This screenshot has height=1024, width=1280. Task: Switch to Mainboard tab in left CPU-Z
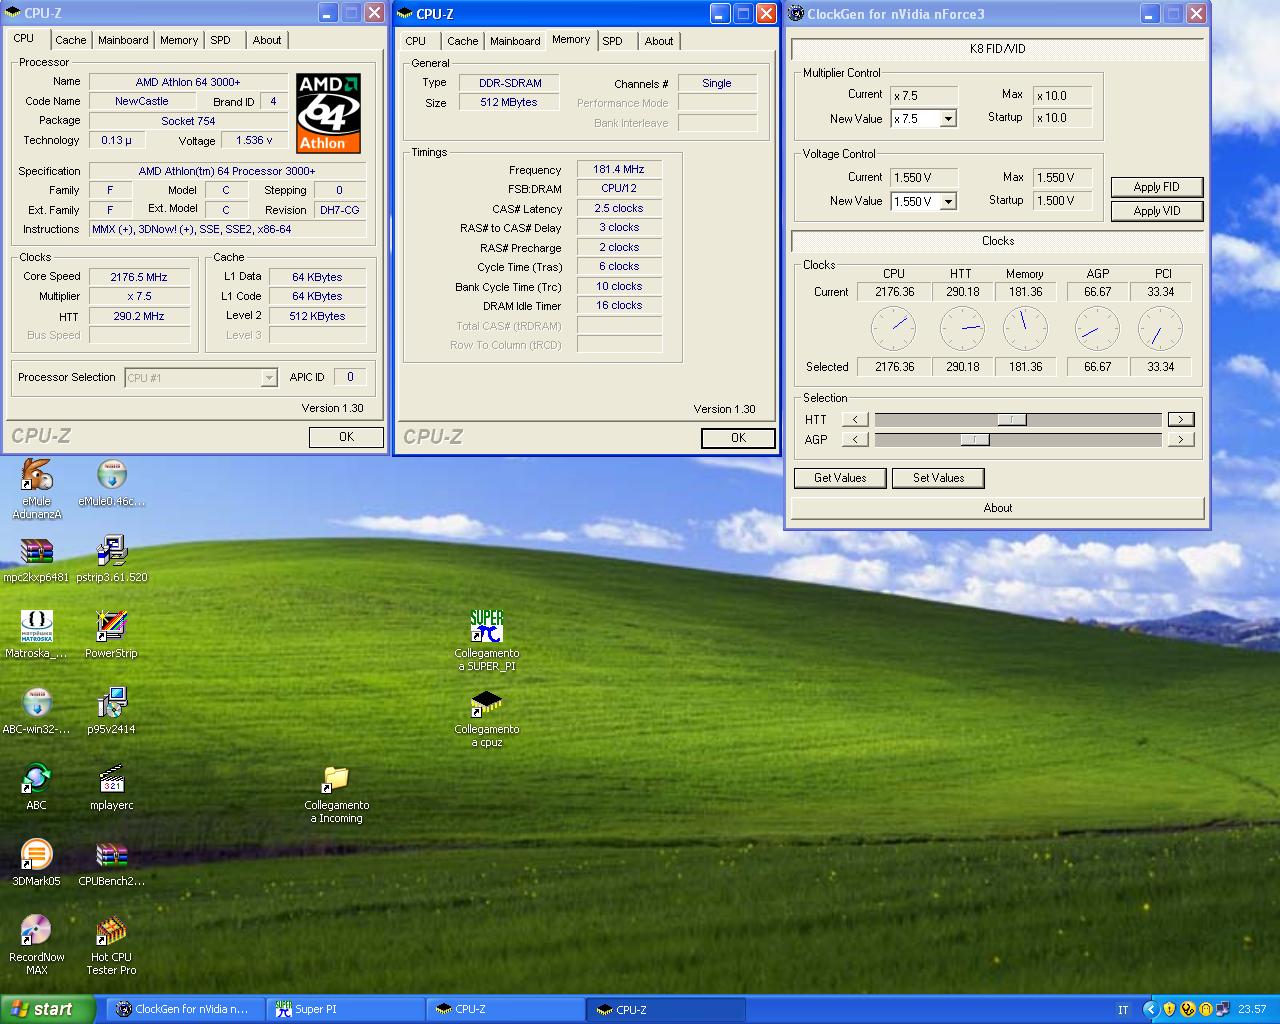click(123, 40)
